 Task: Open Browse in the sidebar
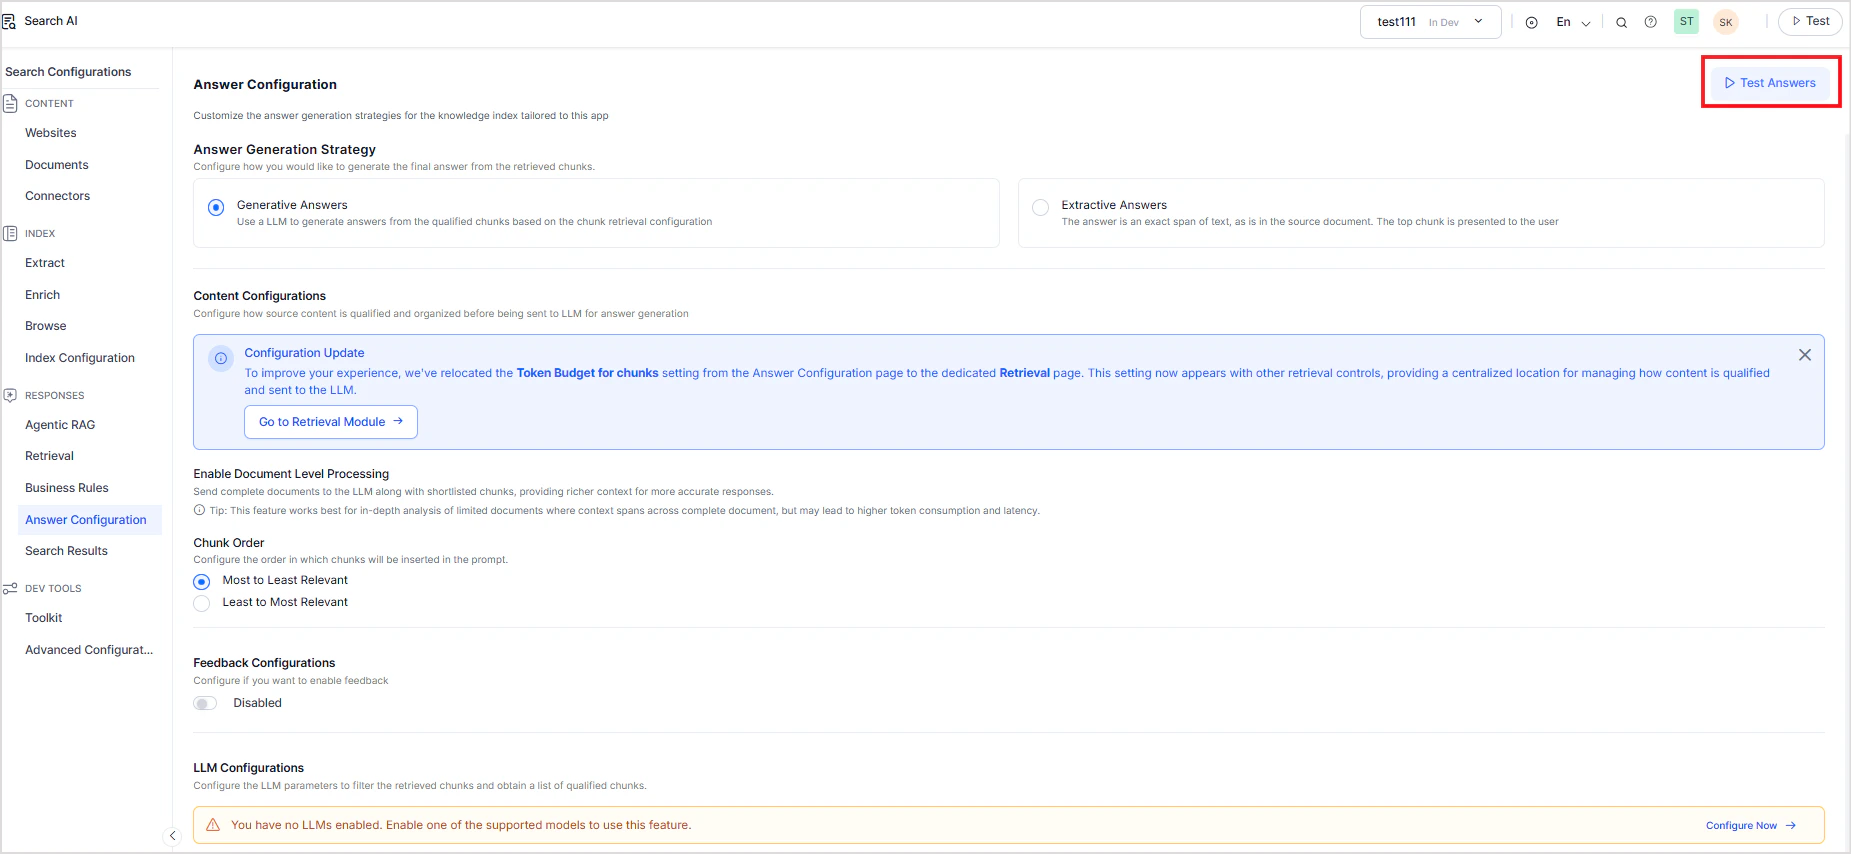point(46,326)
